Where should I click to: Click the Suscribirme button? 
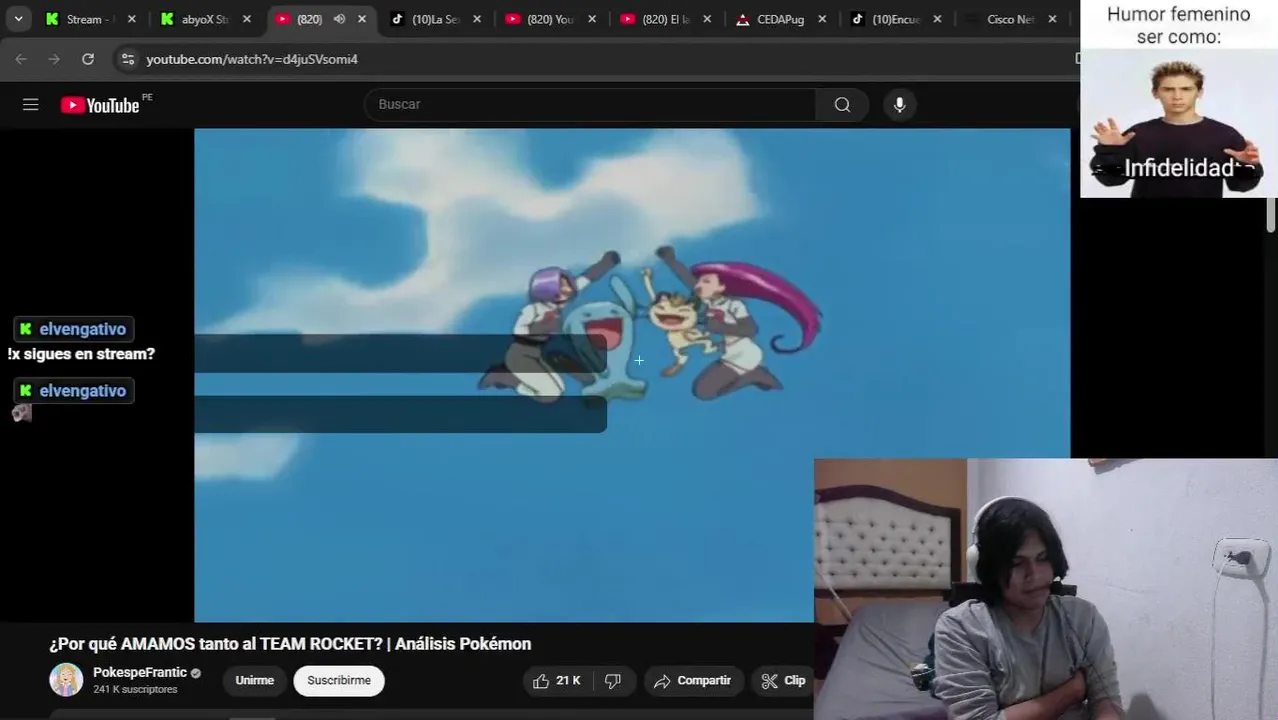pos(339,680)
